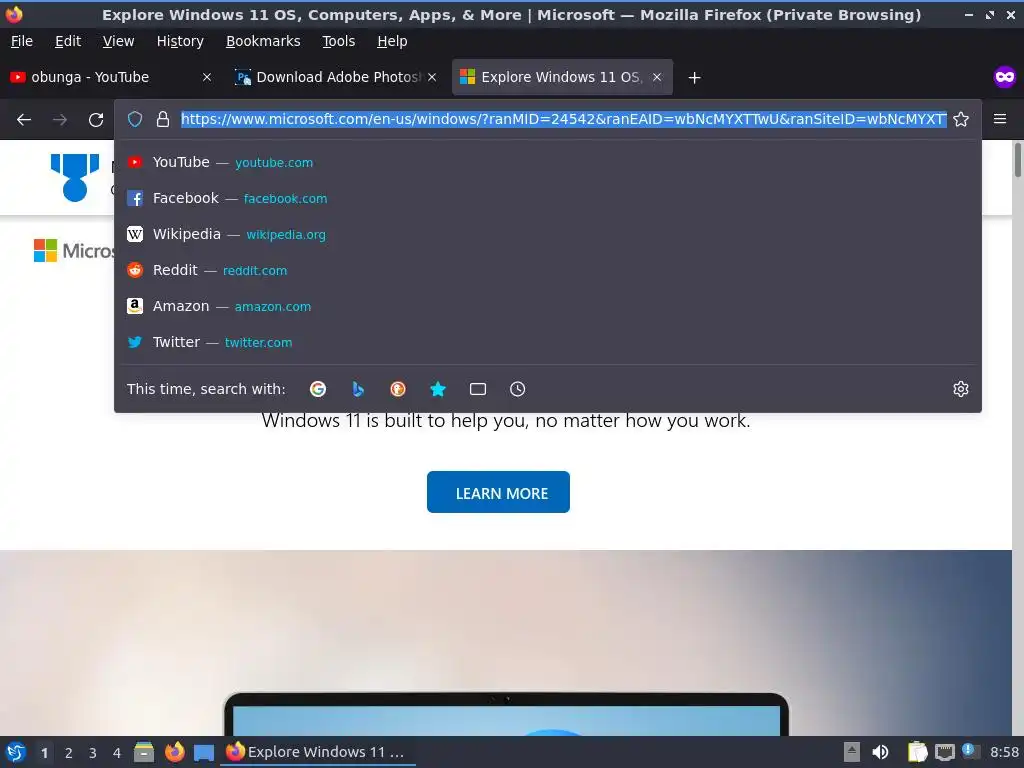Screen dimensions: 1024x768
Task: Click inside the URL address field
Action: point(564,119)
